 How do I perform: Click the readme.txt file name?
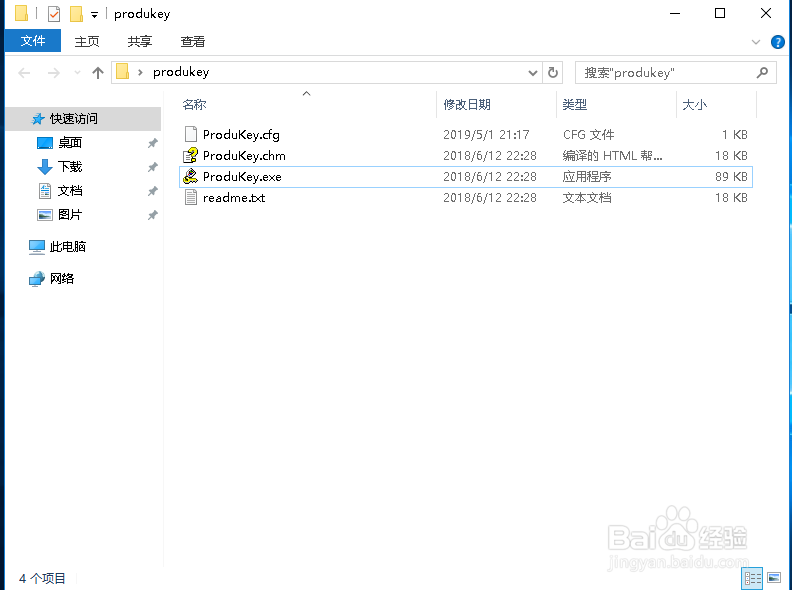click(234, 198)
